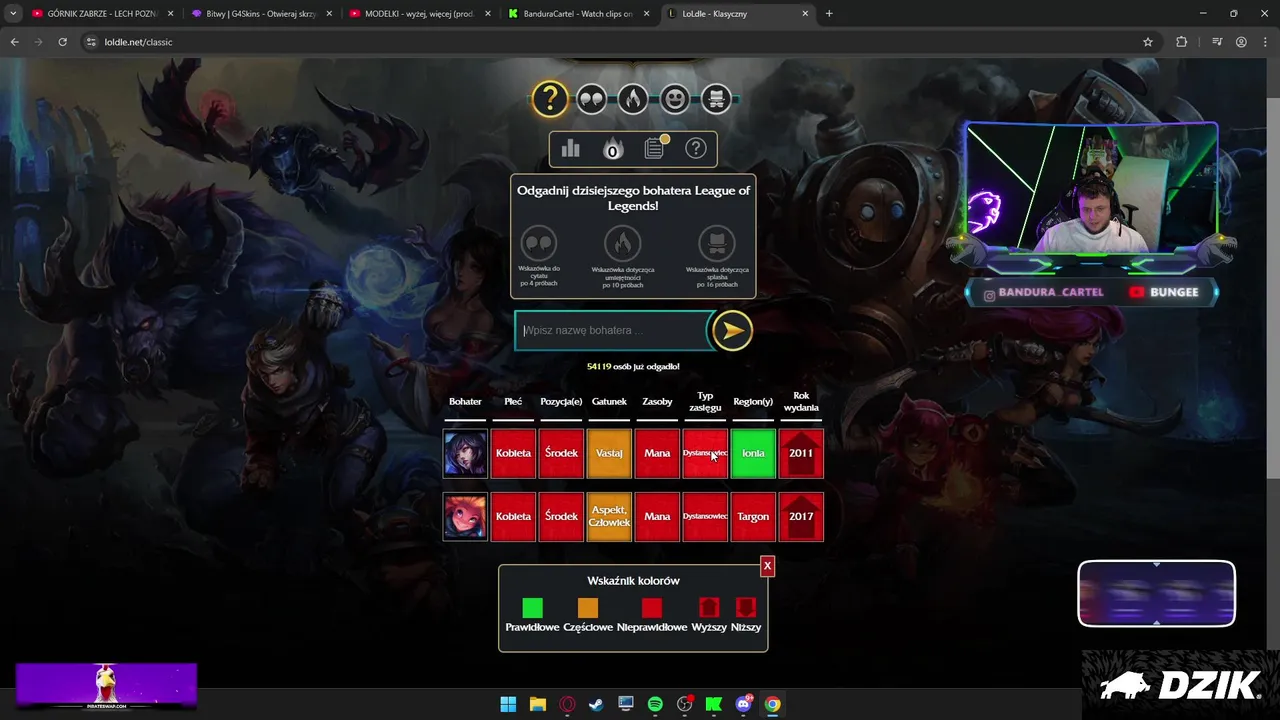Click the 2011 release year cell
The image size is (1280, 720).
[x=801, y=453]
